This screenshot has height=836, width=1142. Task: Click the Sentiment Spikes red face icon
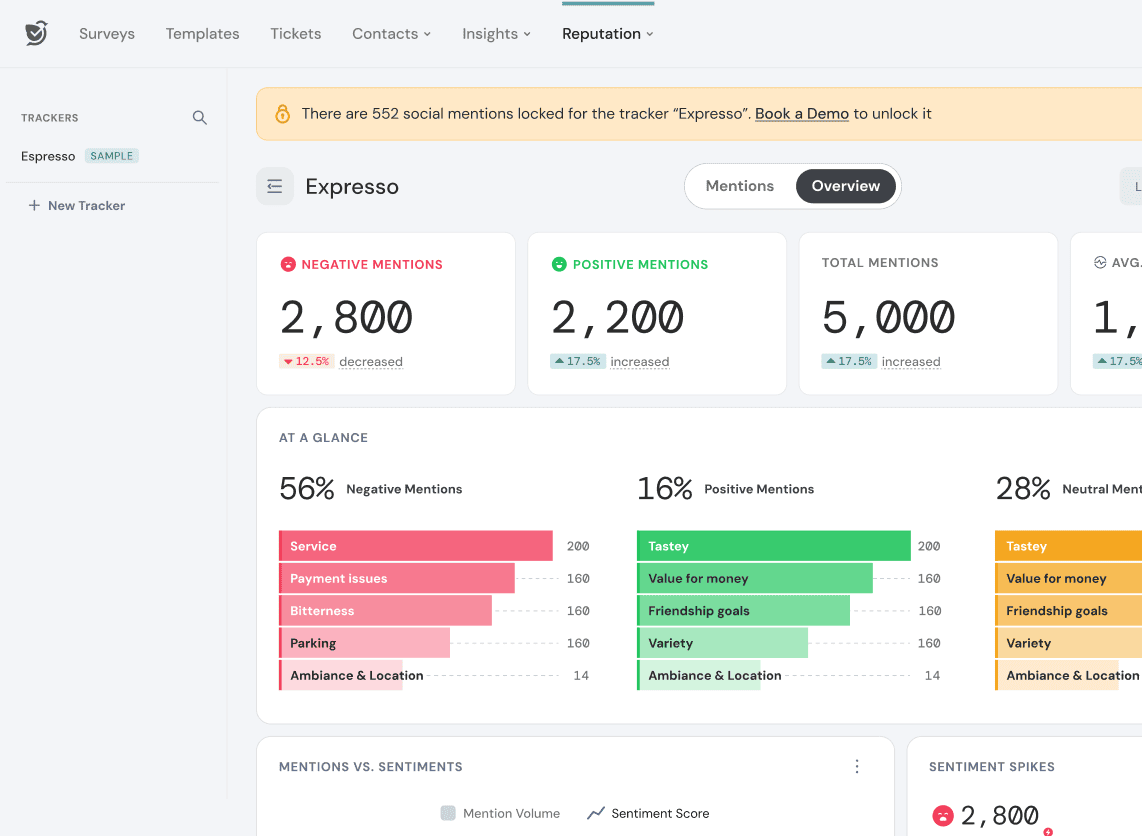pyautogui.click(x=942, y=816)
